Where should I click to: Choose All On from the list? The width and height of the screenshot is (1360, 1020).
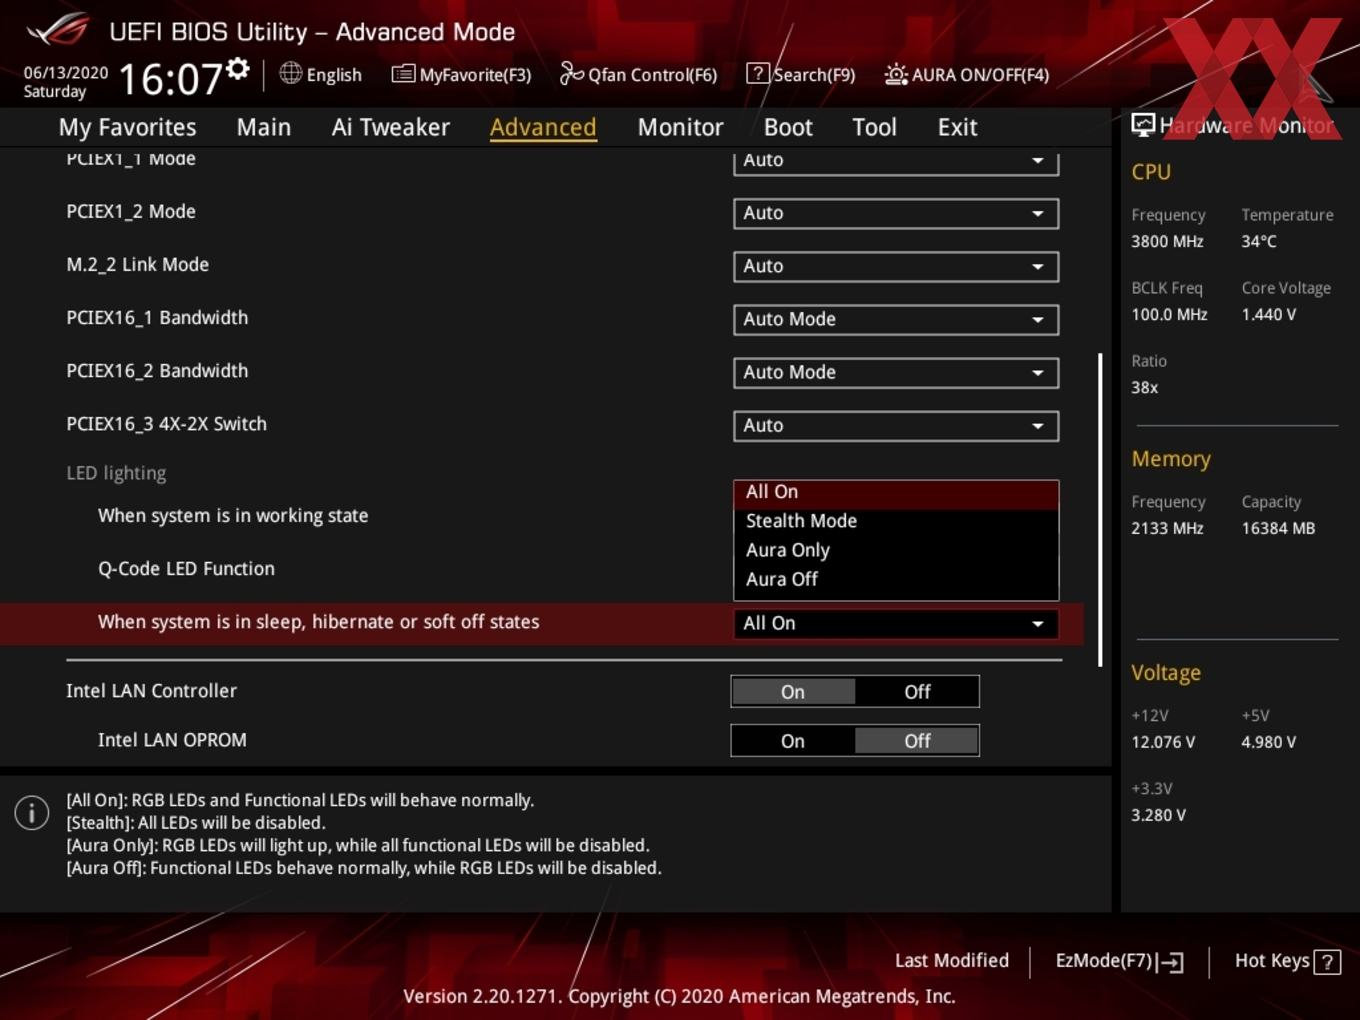pos(896,492)
